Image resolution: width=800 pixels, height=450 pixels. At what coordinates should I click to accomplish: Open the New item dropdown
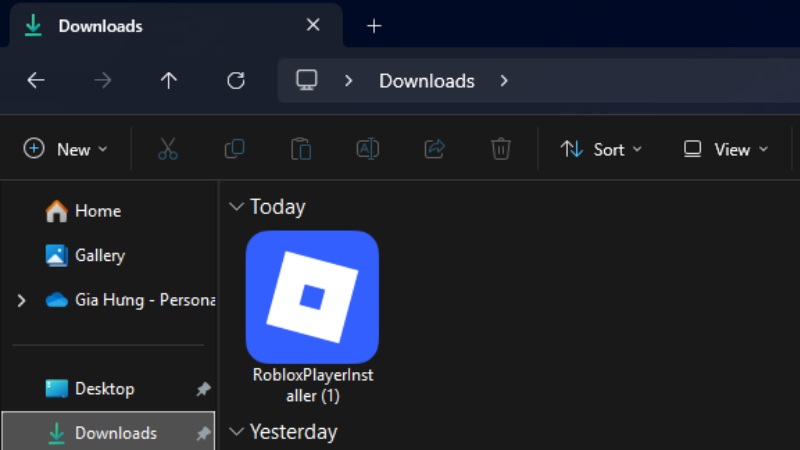[65, 149]
